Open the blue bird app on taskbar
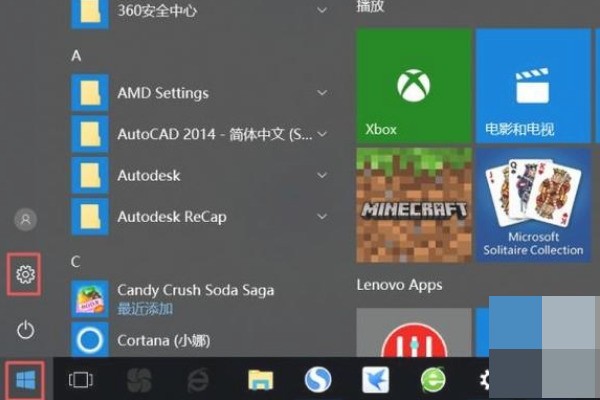The image size is (600, 400). [375, 380]
